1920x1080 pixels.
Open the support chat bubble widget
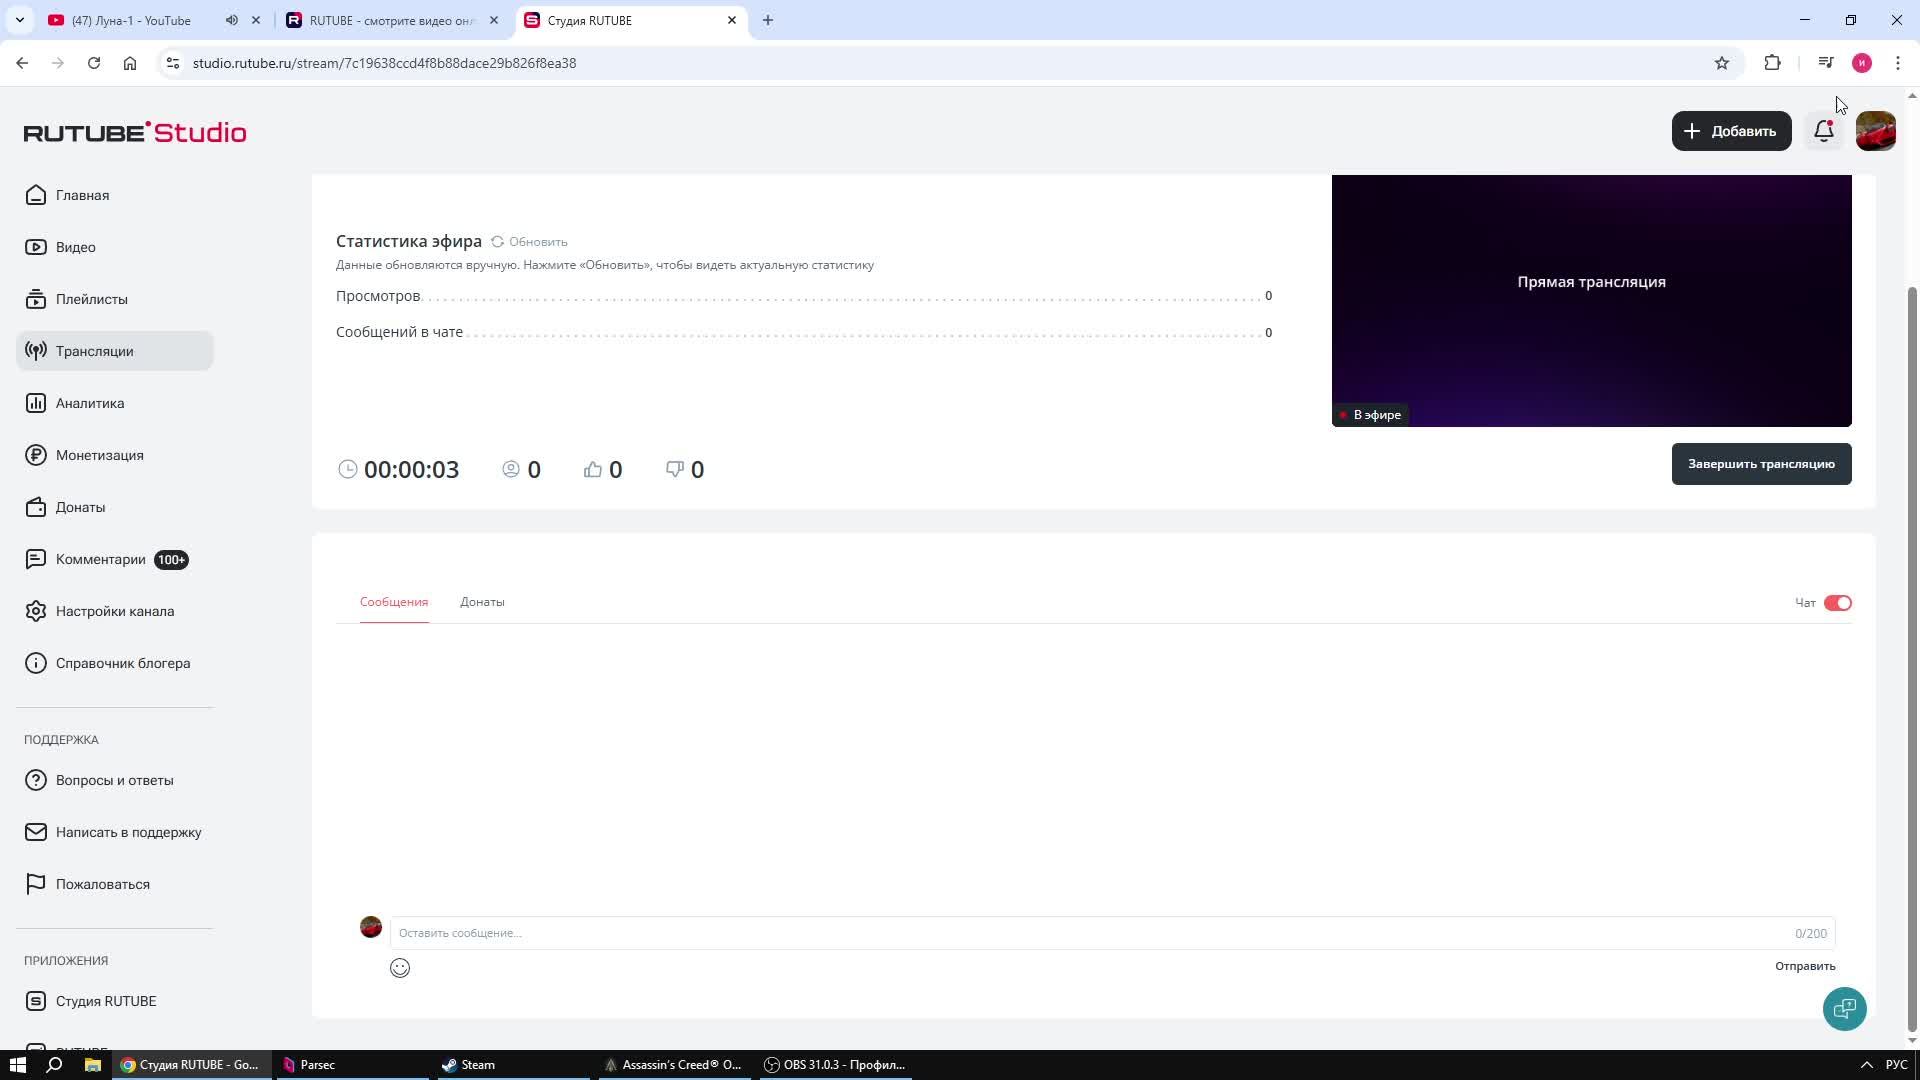point(1844,1008)
